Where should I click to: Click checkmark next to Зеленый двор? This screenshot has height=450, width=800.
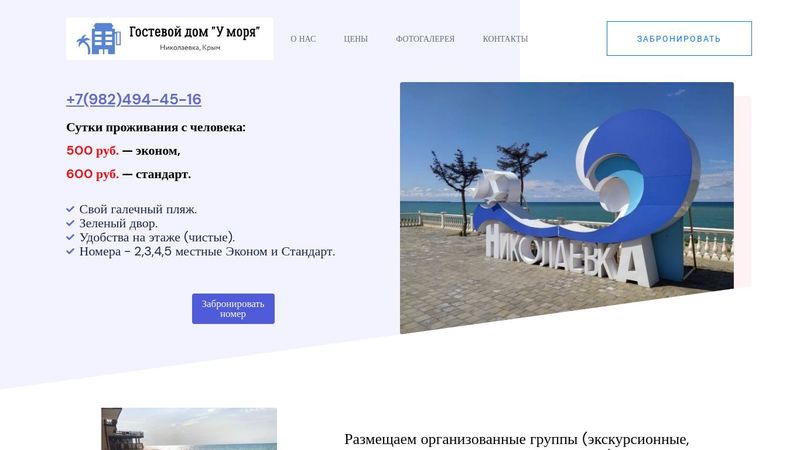click(70, 223)
